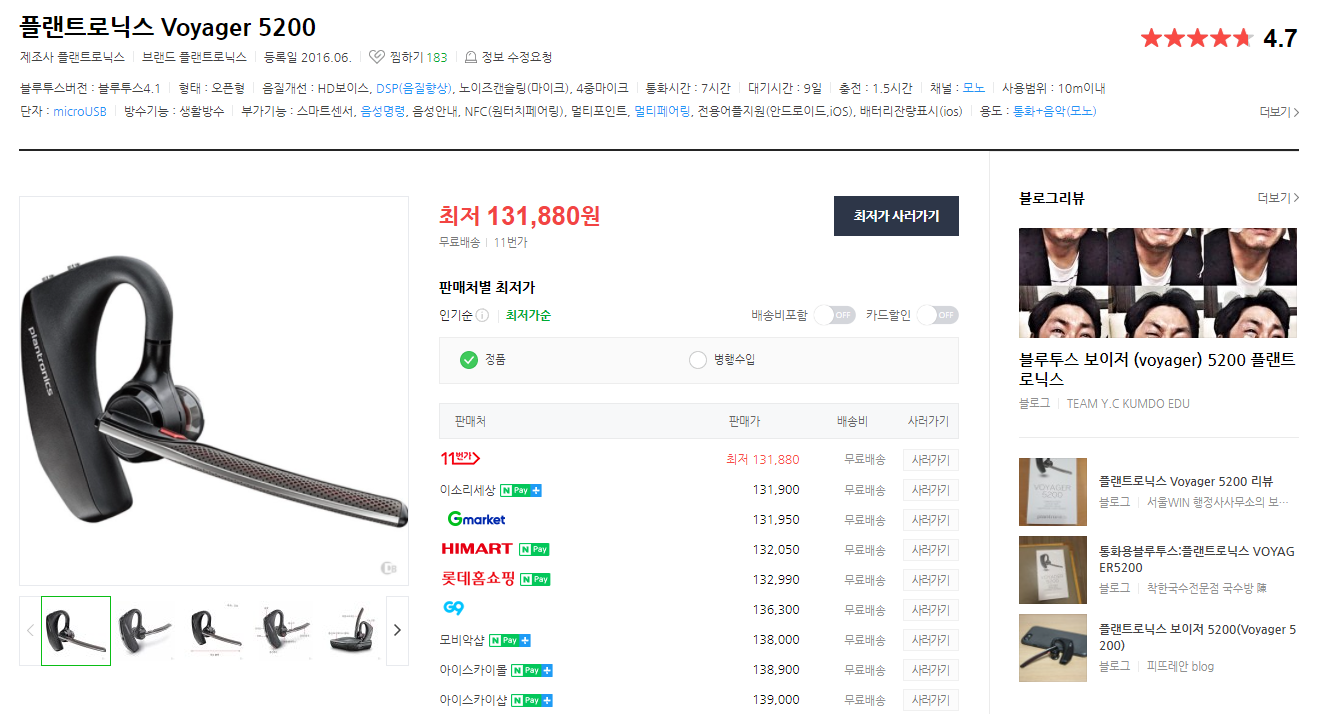Click N Pay badge next to 이소리세상

coord(521,490)
